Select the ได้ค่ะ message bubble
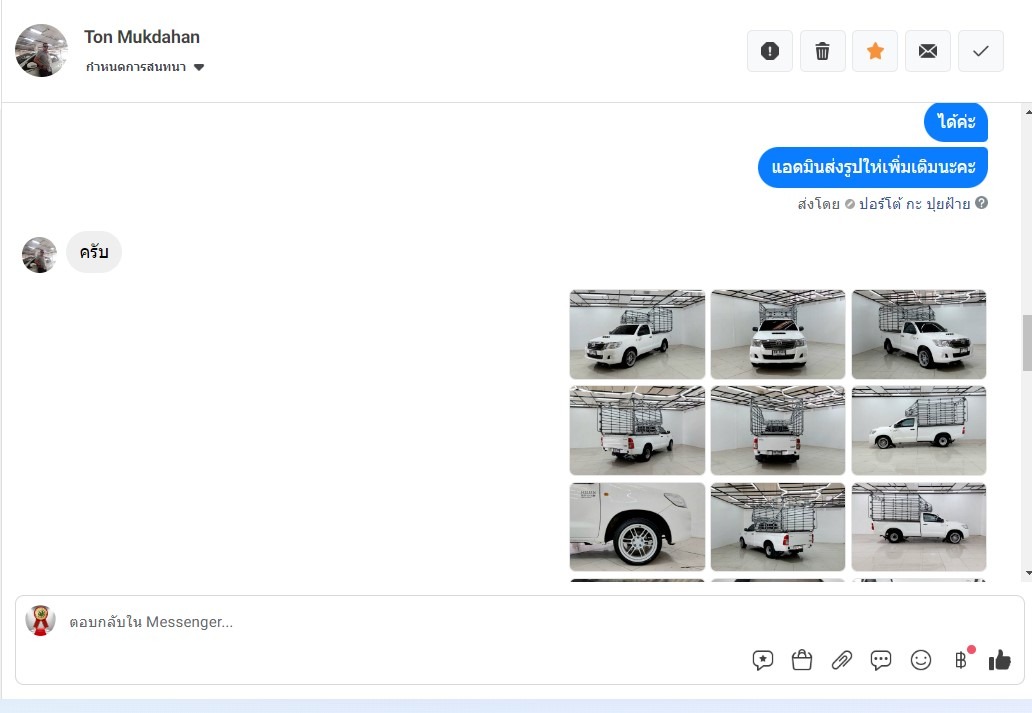 point(956,122)
